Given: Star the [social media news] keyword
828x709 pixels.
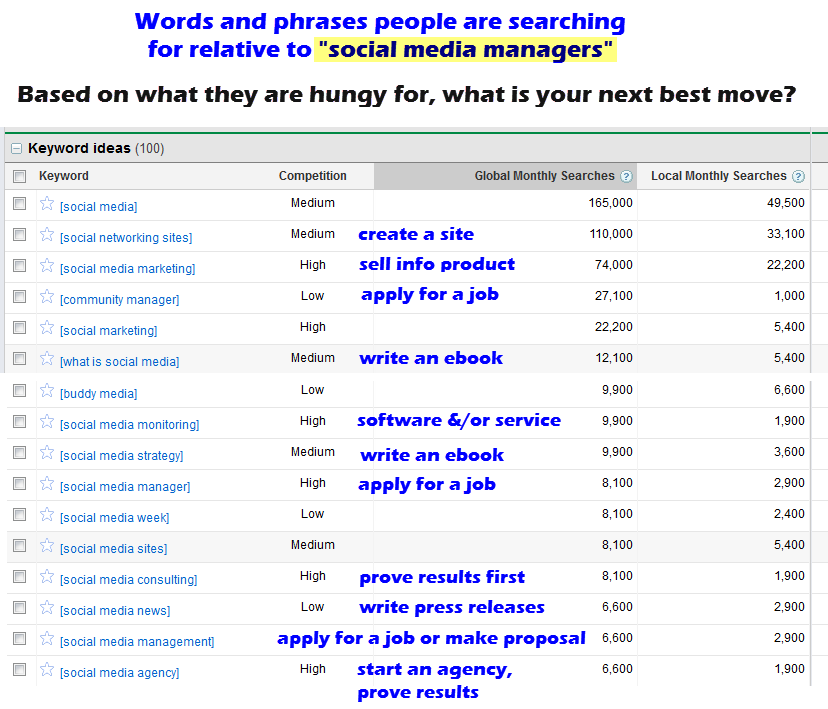Looking at the screenshot, I should tap(46, 611).
